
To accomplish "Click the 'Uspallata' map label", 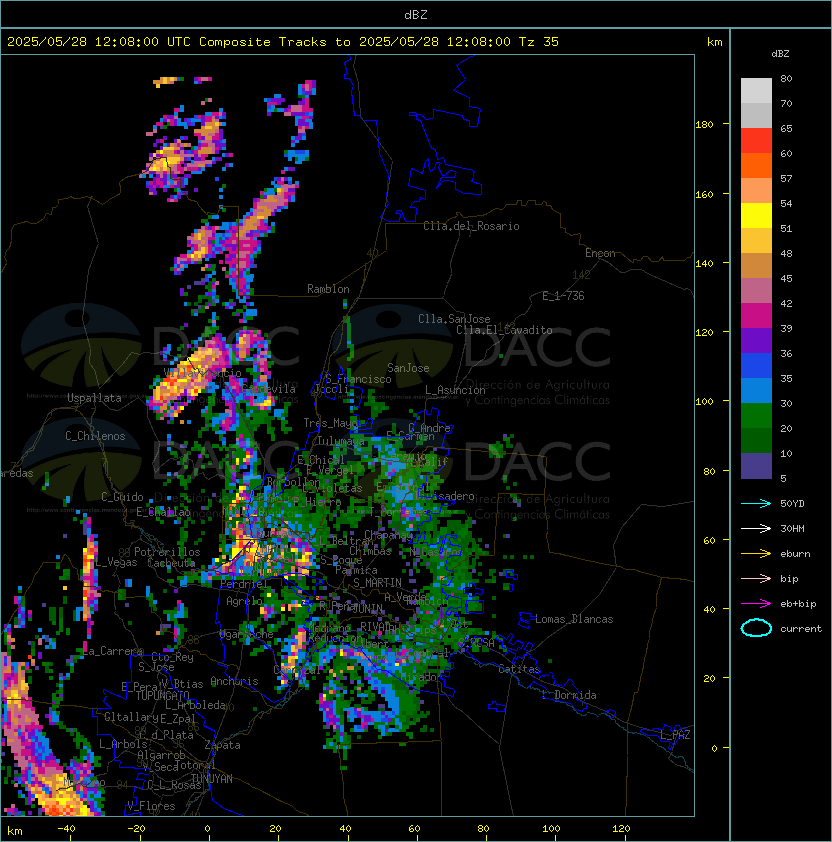I will (94, 398).
